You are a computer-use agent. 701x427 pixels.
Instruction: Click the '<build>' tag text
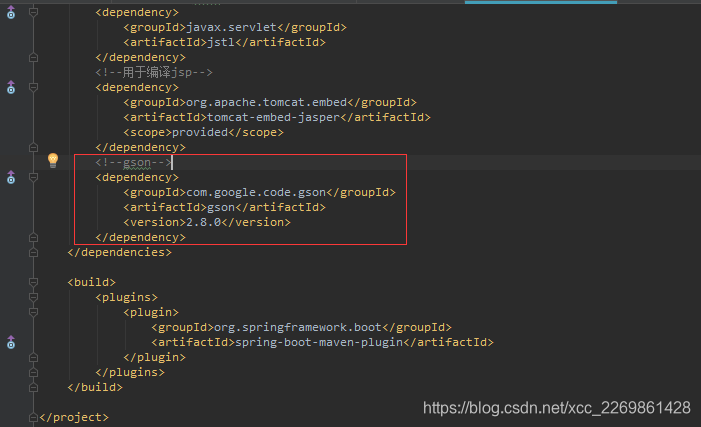click(x=92, y=282)
